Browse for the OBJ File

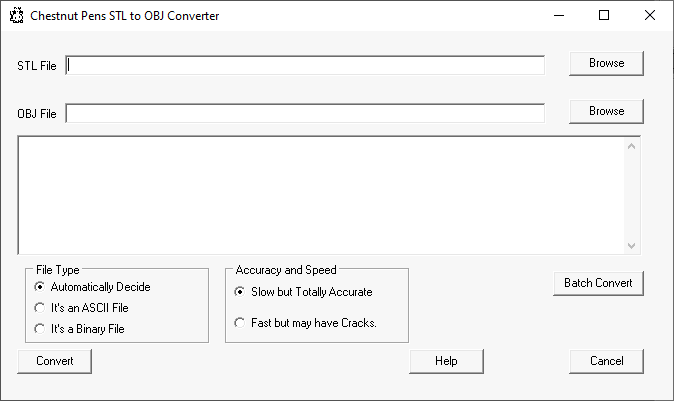pyautogui.click(x=607, y=111)
